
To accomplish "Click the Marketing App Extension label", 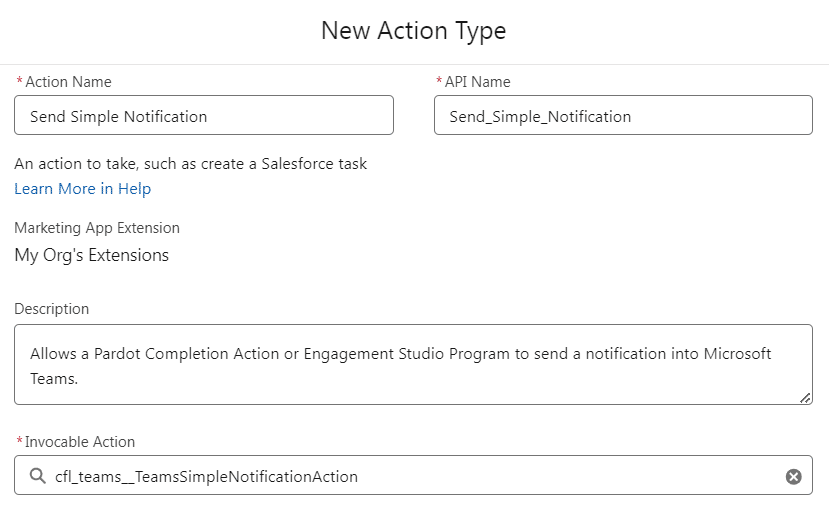I will 97,228.
